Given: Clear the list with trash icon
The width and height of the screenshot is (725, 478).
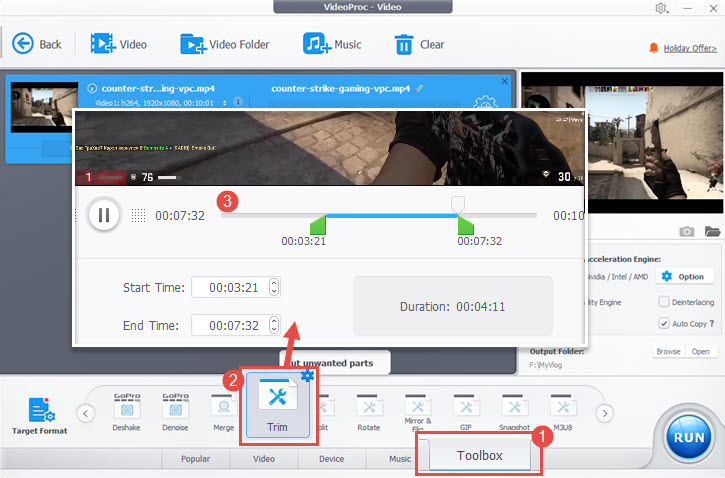Looking at the screenshot, I should pos(419,44).
